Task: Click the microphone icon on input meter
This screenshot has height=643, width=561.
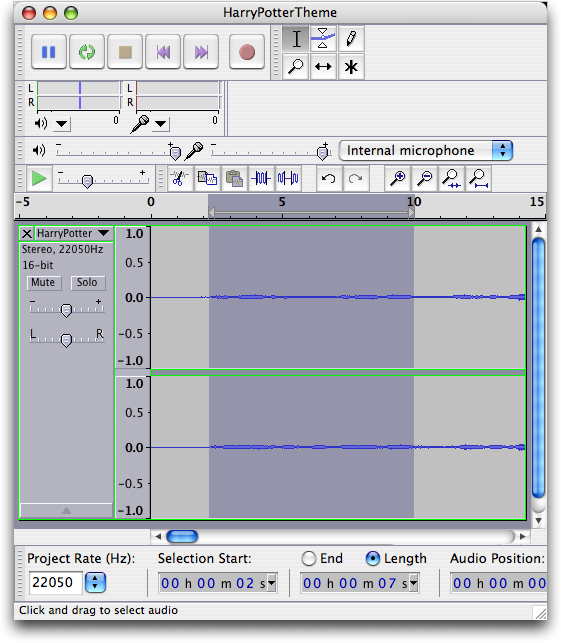Action: point(140,123)
